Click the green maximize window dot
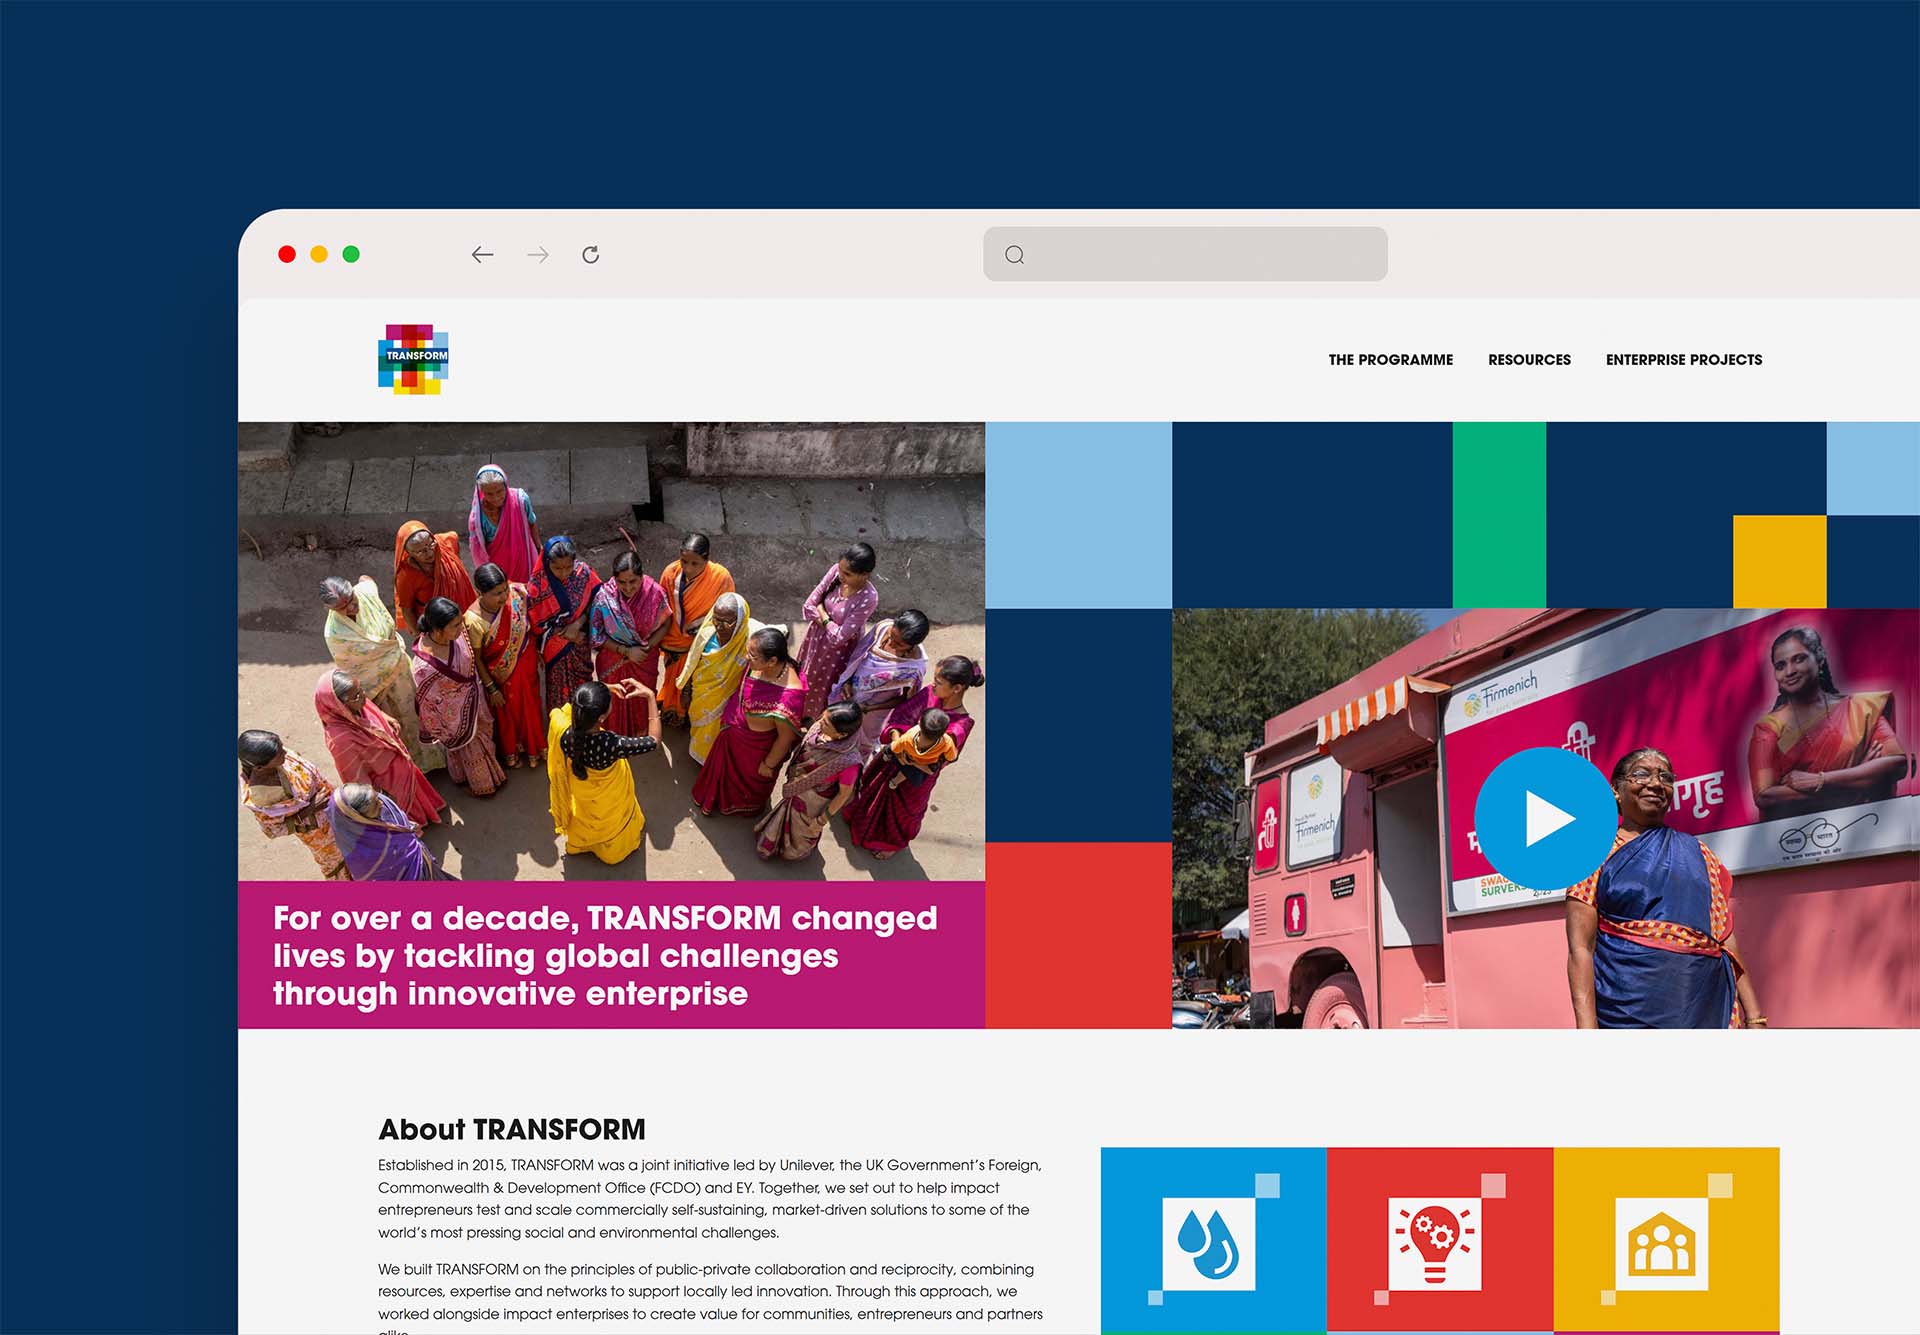 (x=351, y=254)
